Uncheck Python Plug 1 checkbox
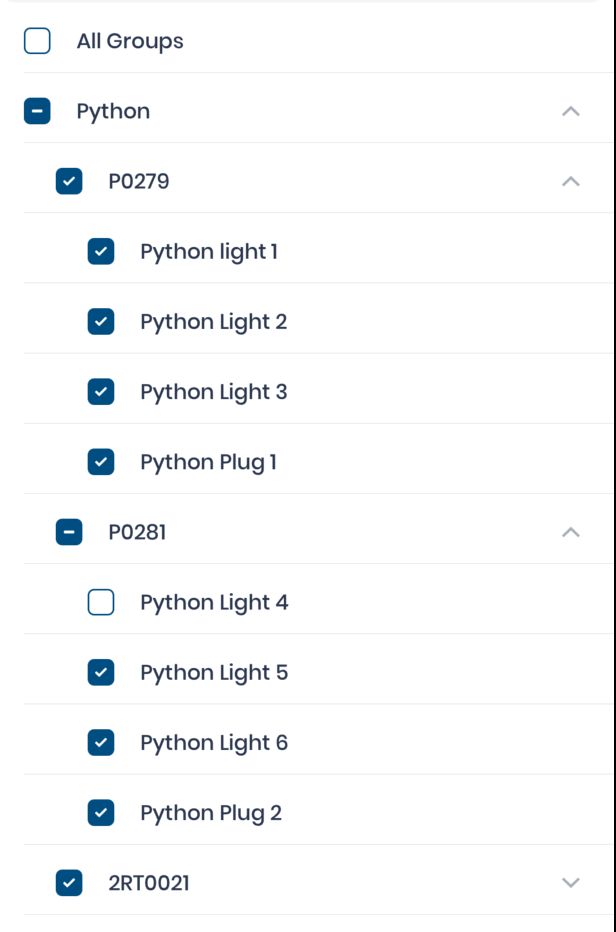The width and height of the screenshot is (616, 932). 101,462
